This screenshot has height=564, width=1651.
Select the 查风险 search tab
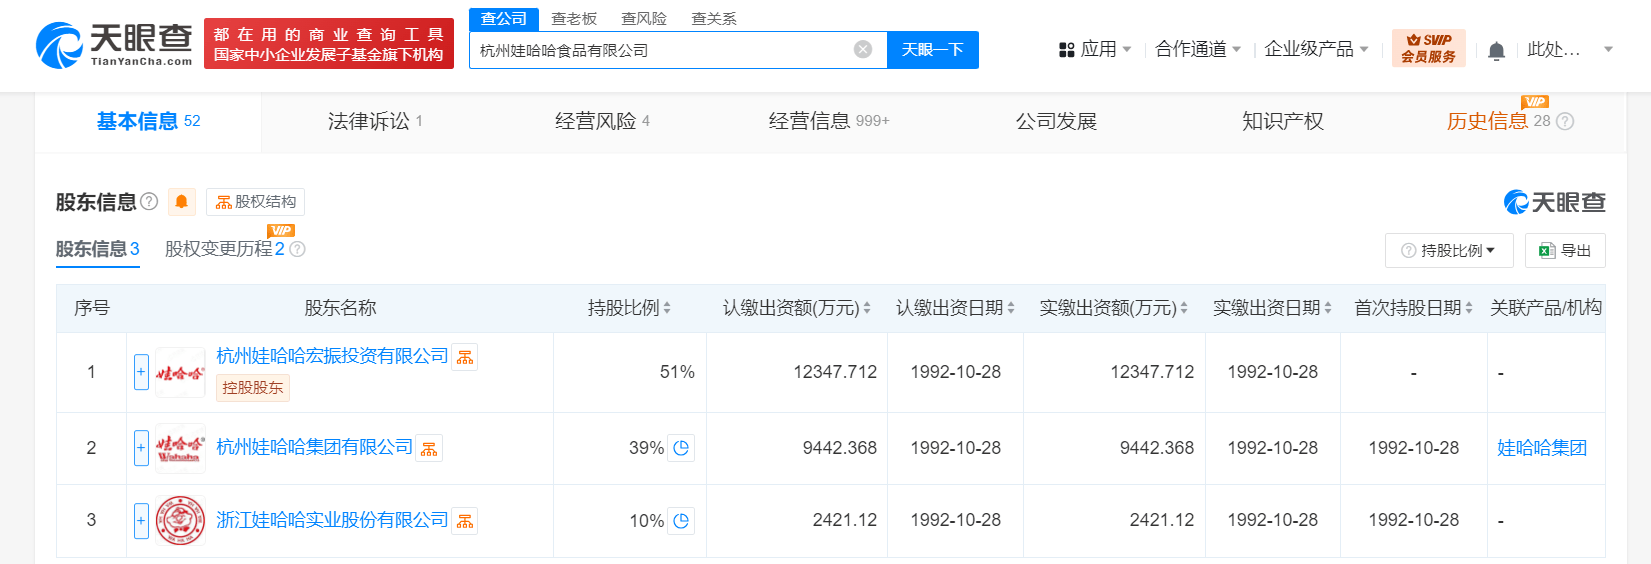[x=644, y=19]
